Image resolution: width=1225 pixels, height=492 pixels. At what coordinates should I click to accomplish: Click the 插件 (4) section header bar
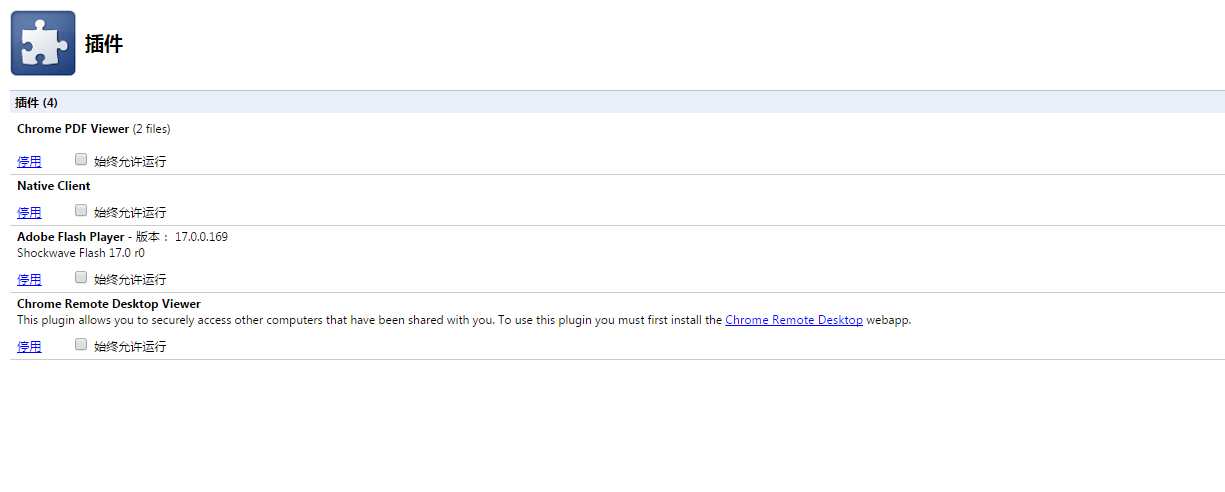37,102
